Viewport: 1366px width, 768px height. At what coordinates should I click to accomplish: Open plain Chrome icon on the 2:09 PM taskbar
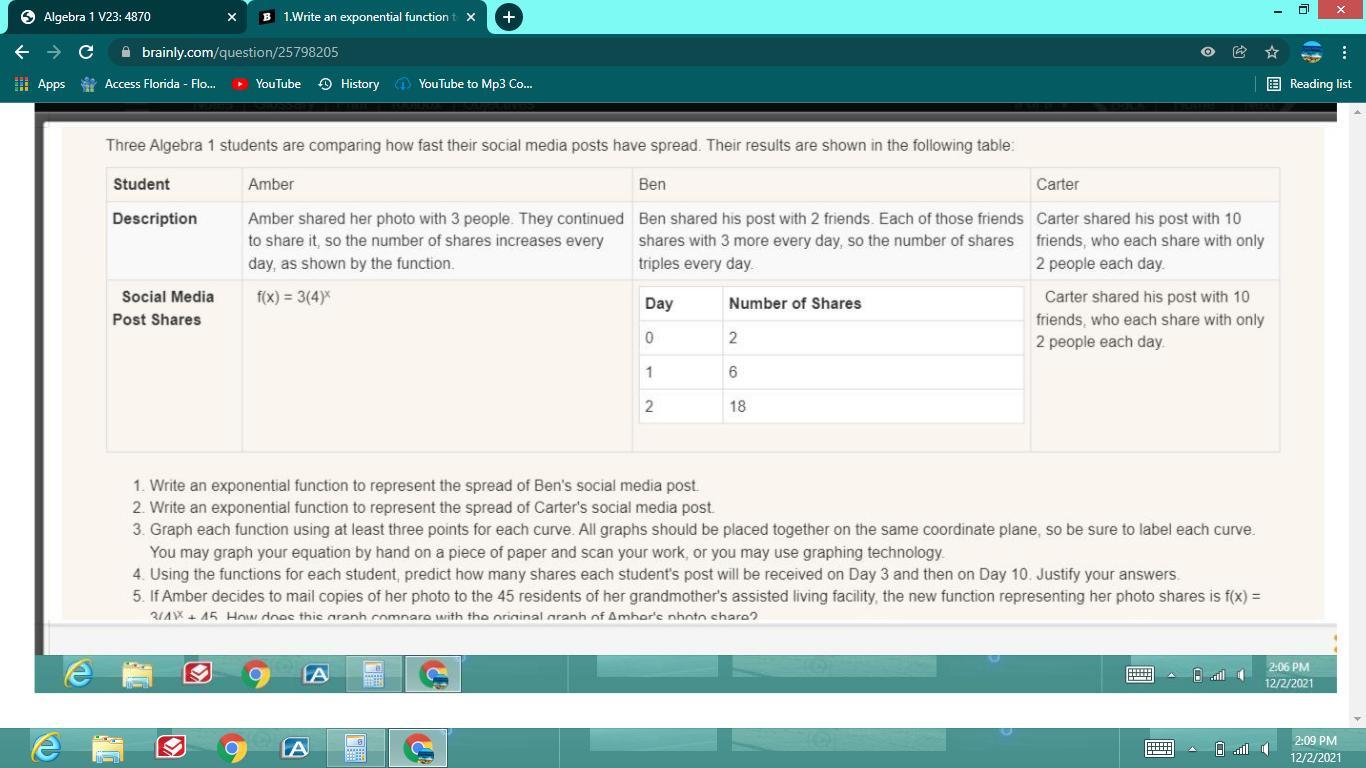[232, 747]
